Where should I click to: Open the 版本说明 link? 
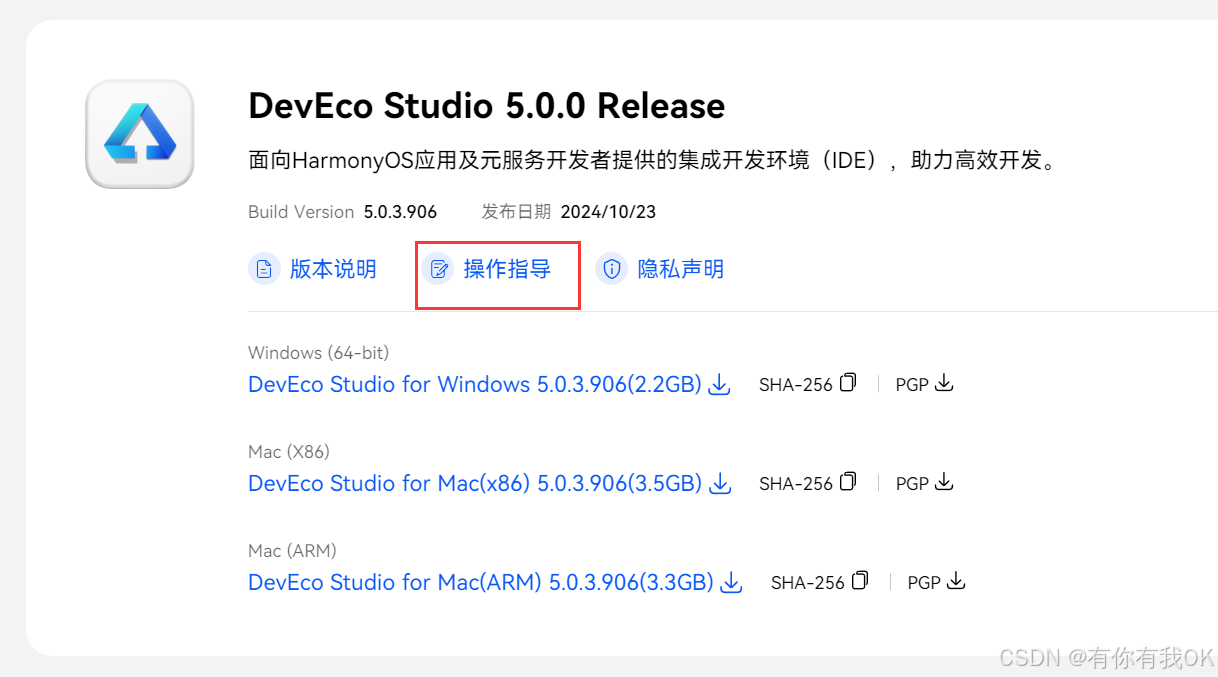[332, 269]
